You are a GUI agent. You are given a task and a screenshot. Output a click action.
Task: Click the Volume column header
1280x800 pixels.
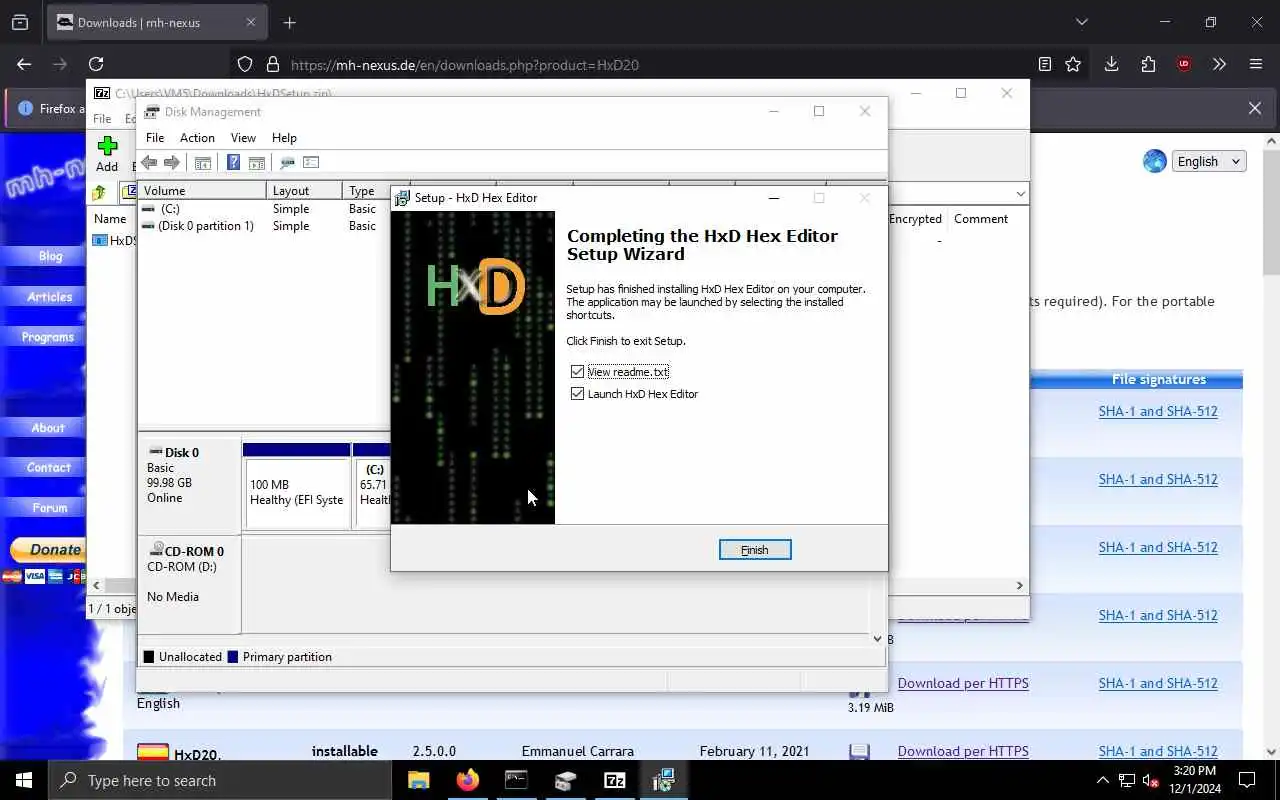203,191
